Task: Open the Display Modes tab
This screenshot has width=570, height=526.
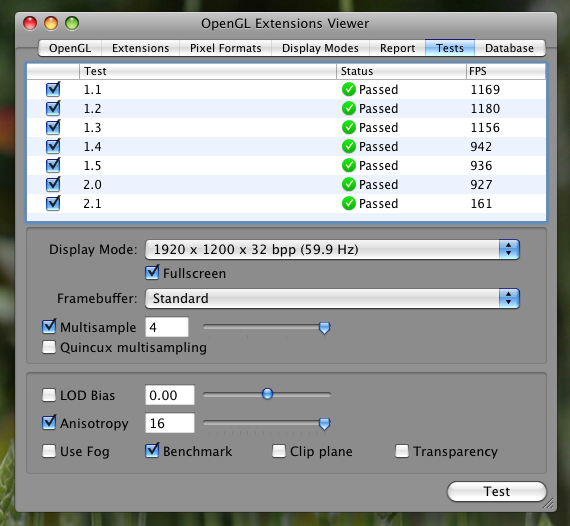Action: [320, 48]
